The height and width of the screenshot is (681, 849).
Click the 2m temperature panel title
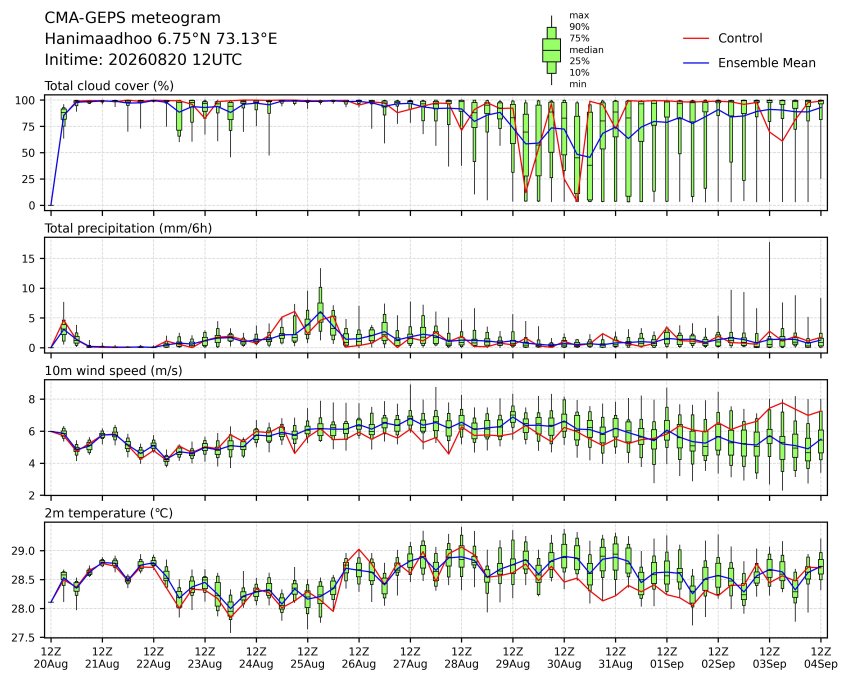(x=108, y=513)
